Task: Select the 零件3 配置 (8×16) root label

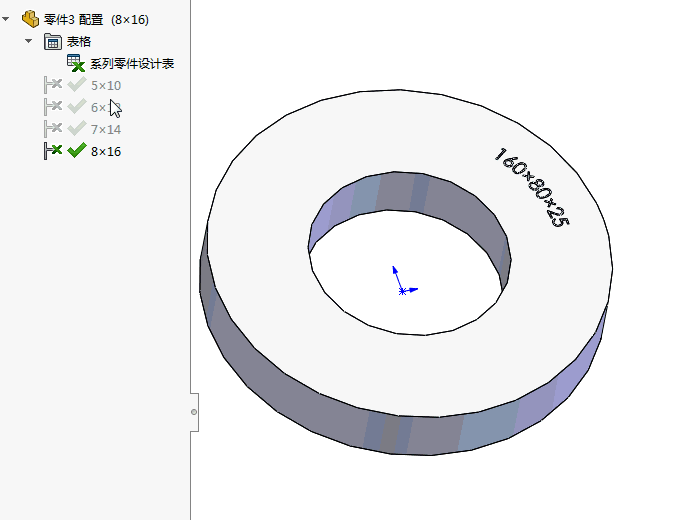Action: (x=96, y=20)
